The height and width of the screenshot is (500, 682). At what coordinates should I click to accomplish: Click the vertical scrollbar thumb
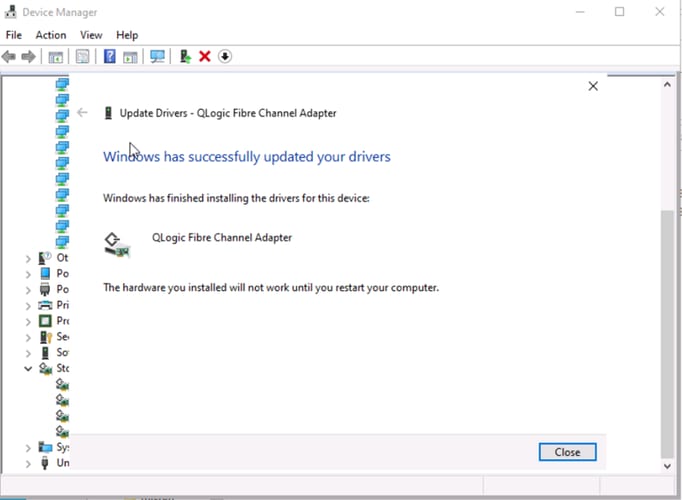coord(667,334)
